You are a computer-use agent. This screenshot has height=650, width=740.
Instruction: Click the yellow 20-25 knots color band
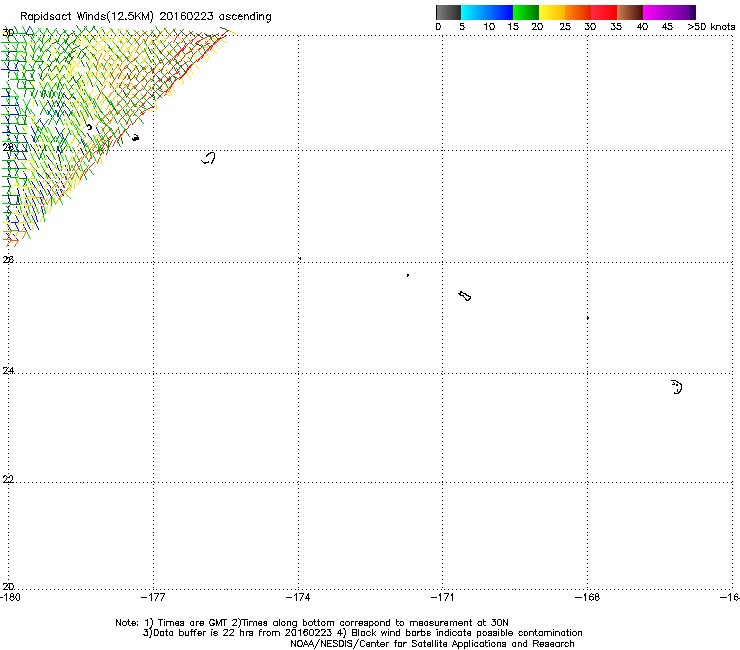(x=552, y=12)
